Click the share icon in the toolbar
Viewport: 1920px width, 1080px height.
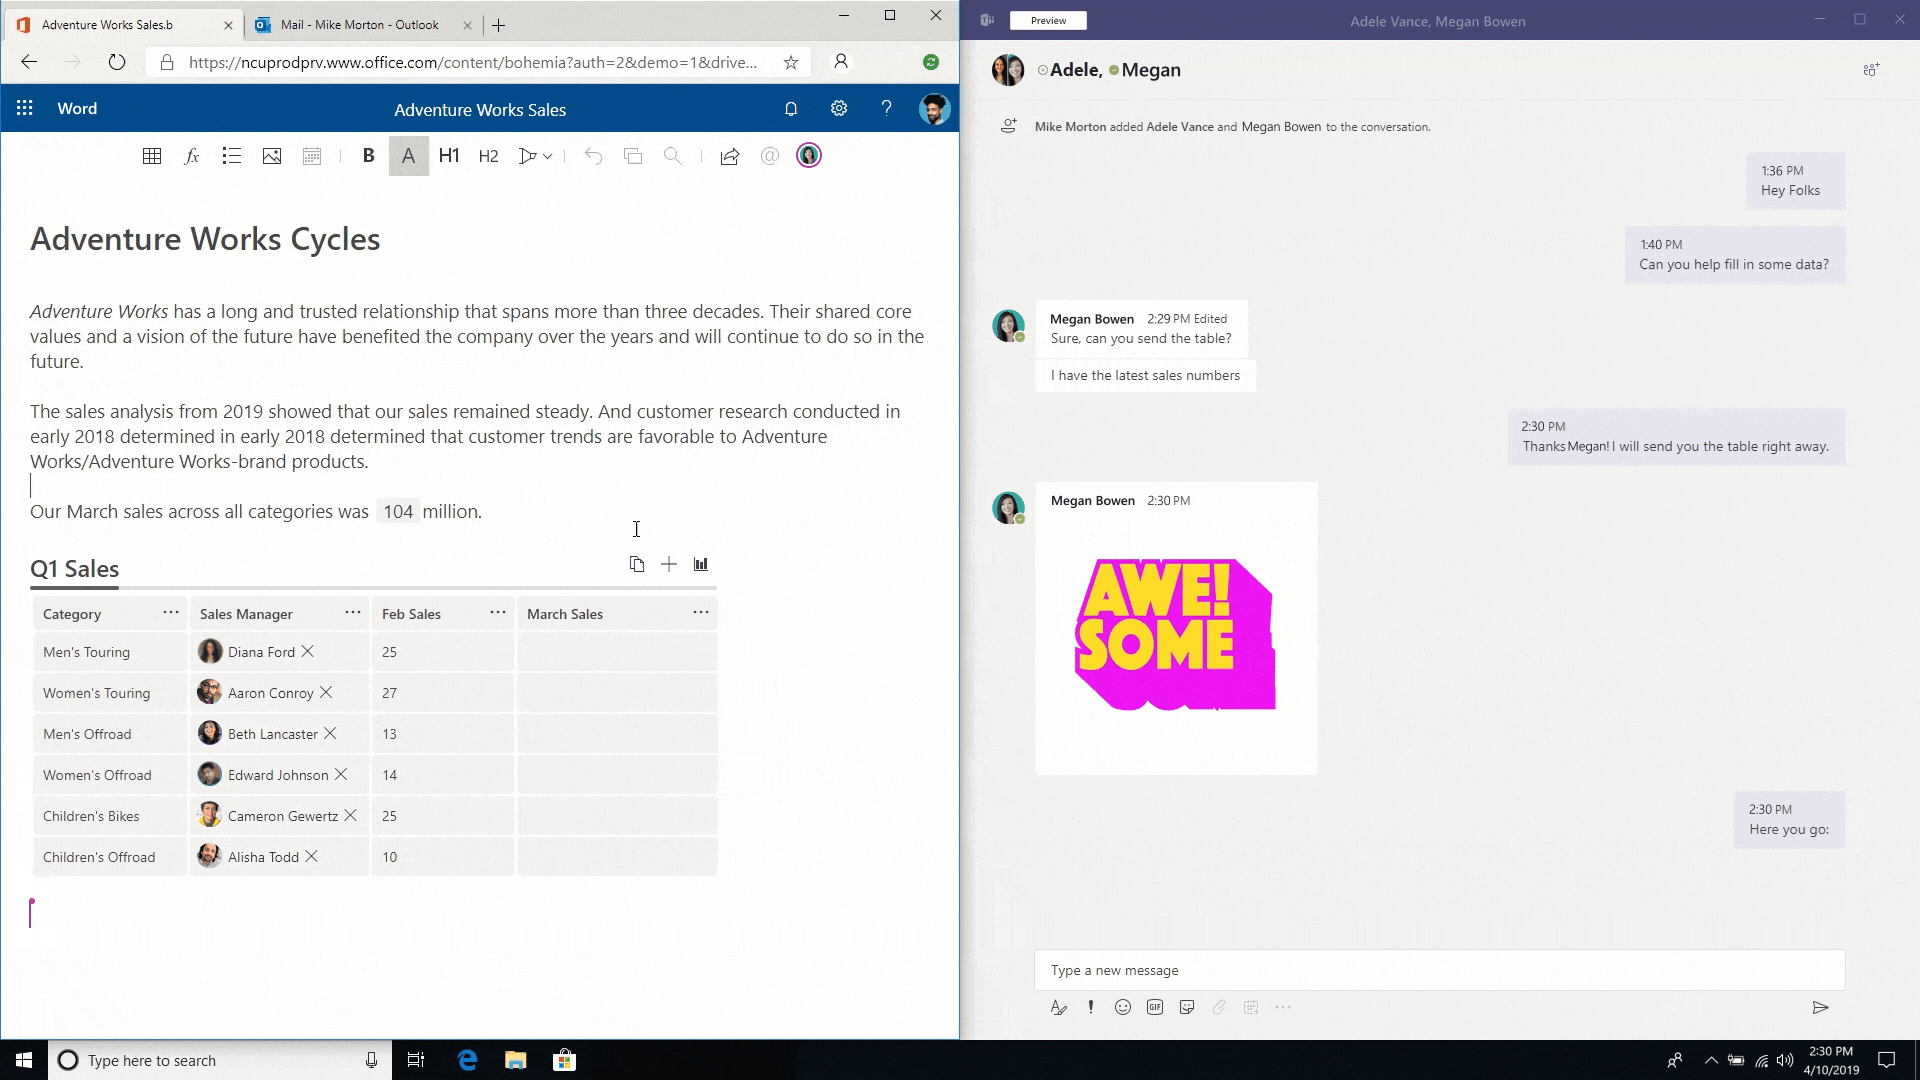(x=730, y=156)
